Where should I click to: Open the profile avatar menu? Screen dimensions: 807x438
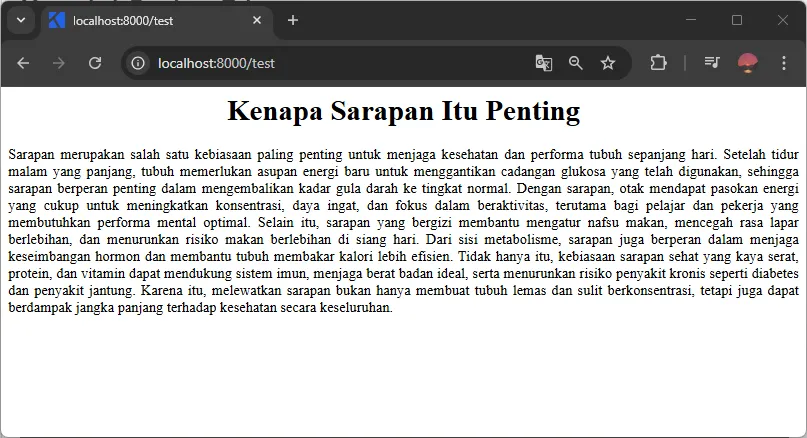coord(747,63)
